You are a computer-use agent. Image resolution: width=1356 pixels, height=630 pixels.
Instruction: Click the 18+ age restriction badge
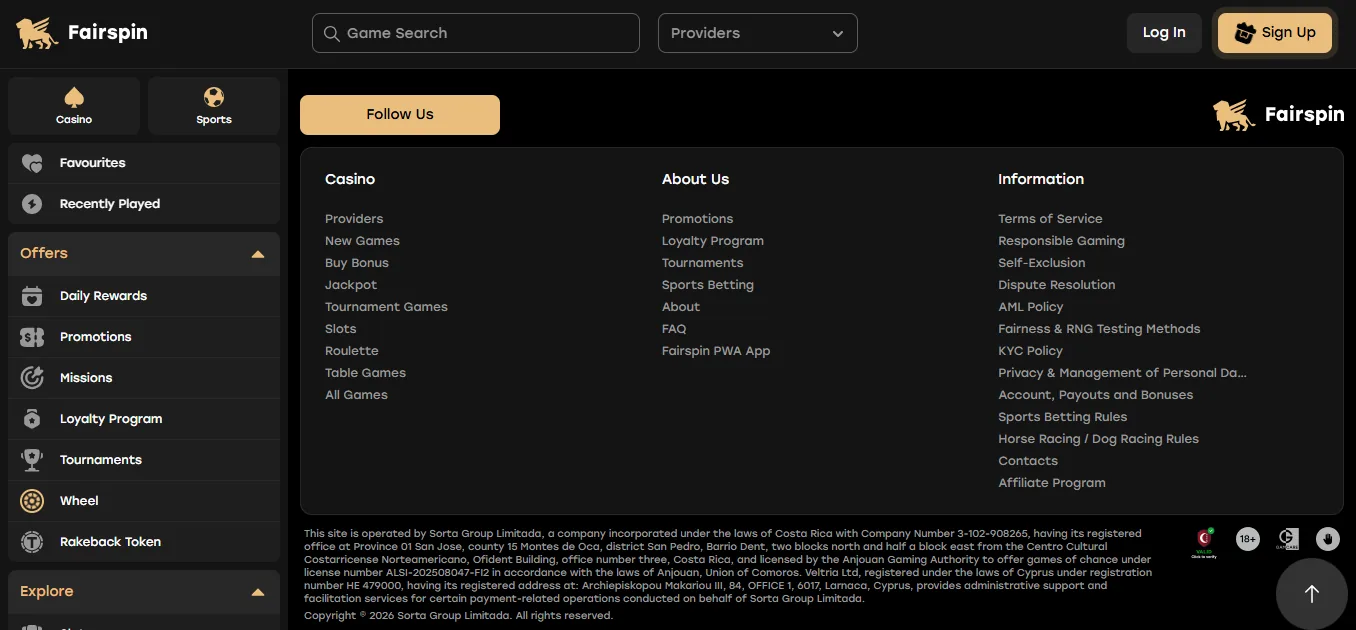pyautogui.click(x=1247, y=539)
